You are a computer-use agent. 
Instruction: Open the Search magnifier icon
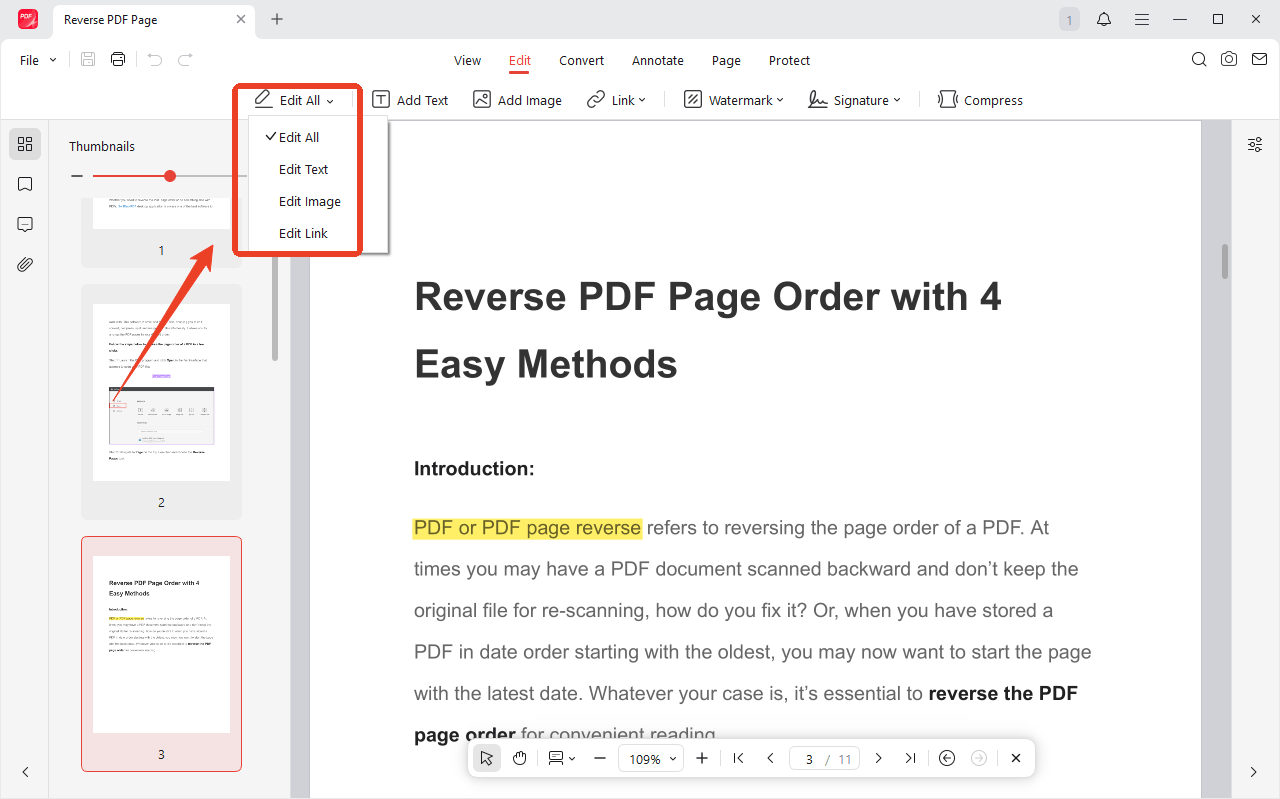(1199, 60)
